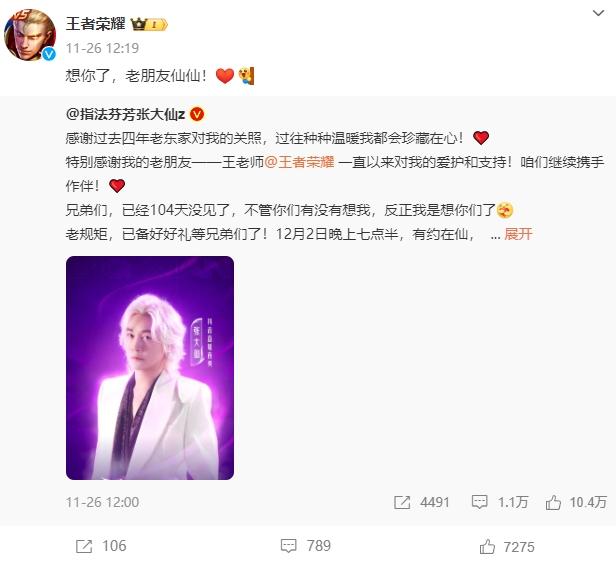Image resolution: width=616 pixels, height=564 pixels.
Task: Open the 王者荣耀 account name link
Action: pyautogui.click(x=95, y=24)
